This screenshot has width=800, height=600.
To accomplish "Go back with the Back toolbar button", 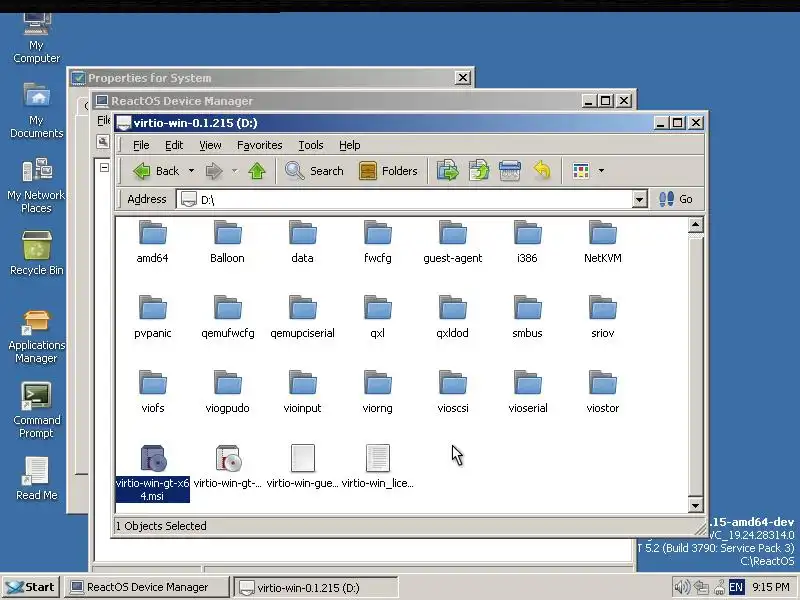I will coord(156,171).
